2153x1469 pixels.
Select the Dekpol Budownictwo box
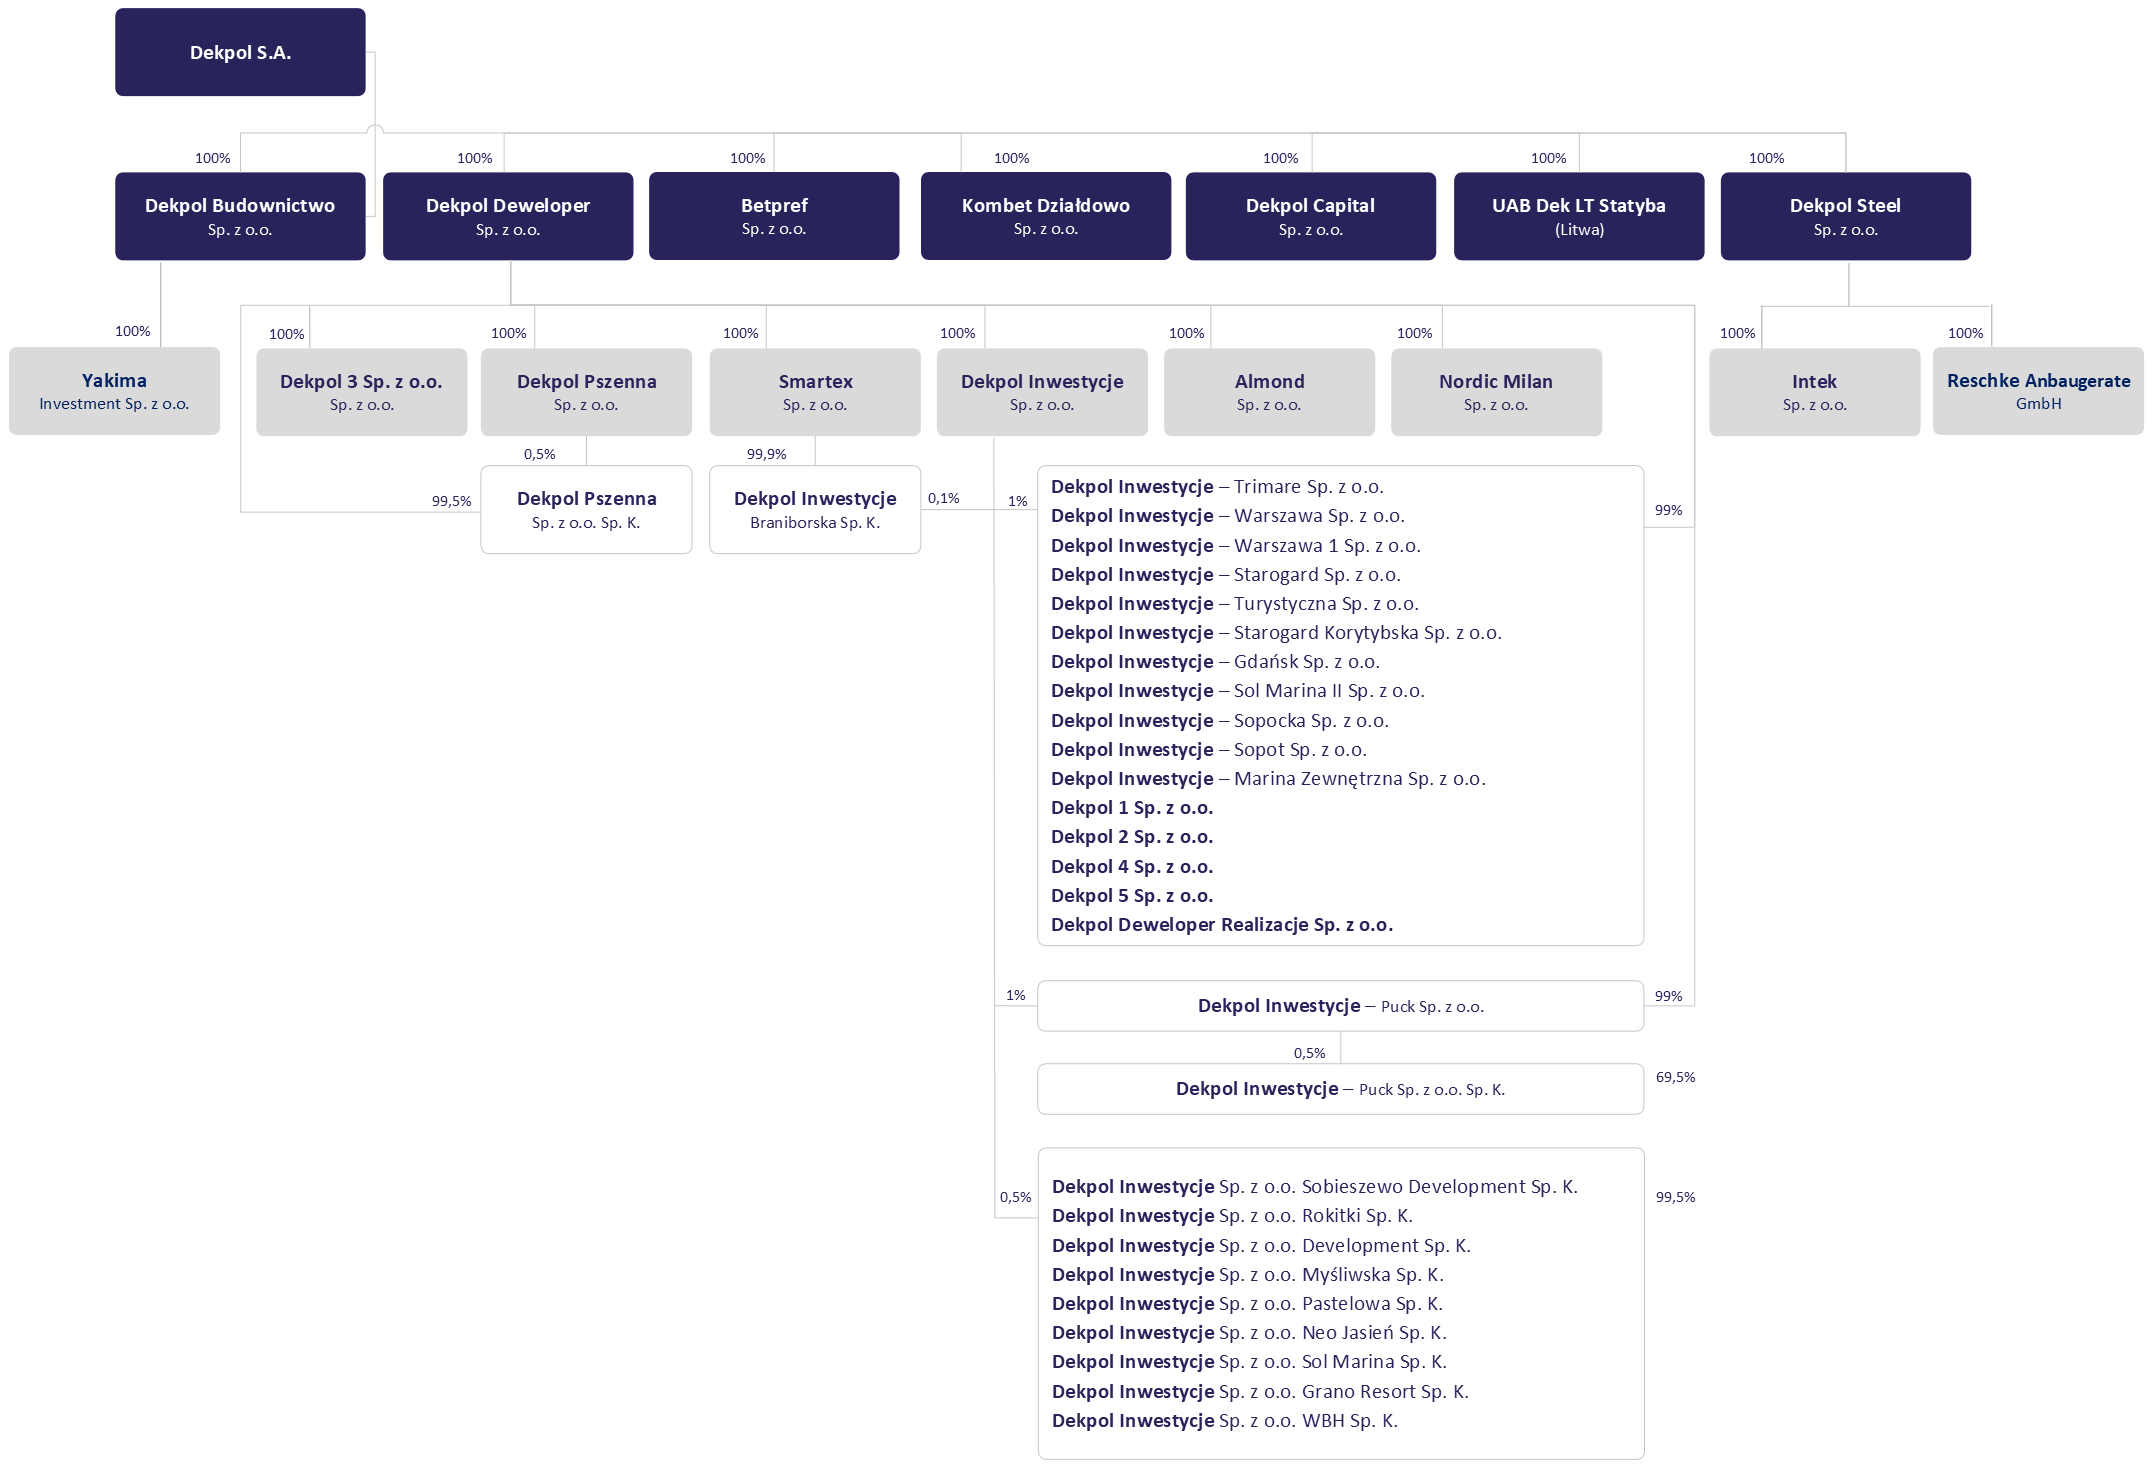[x=240, y=216]
